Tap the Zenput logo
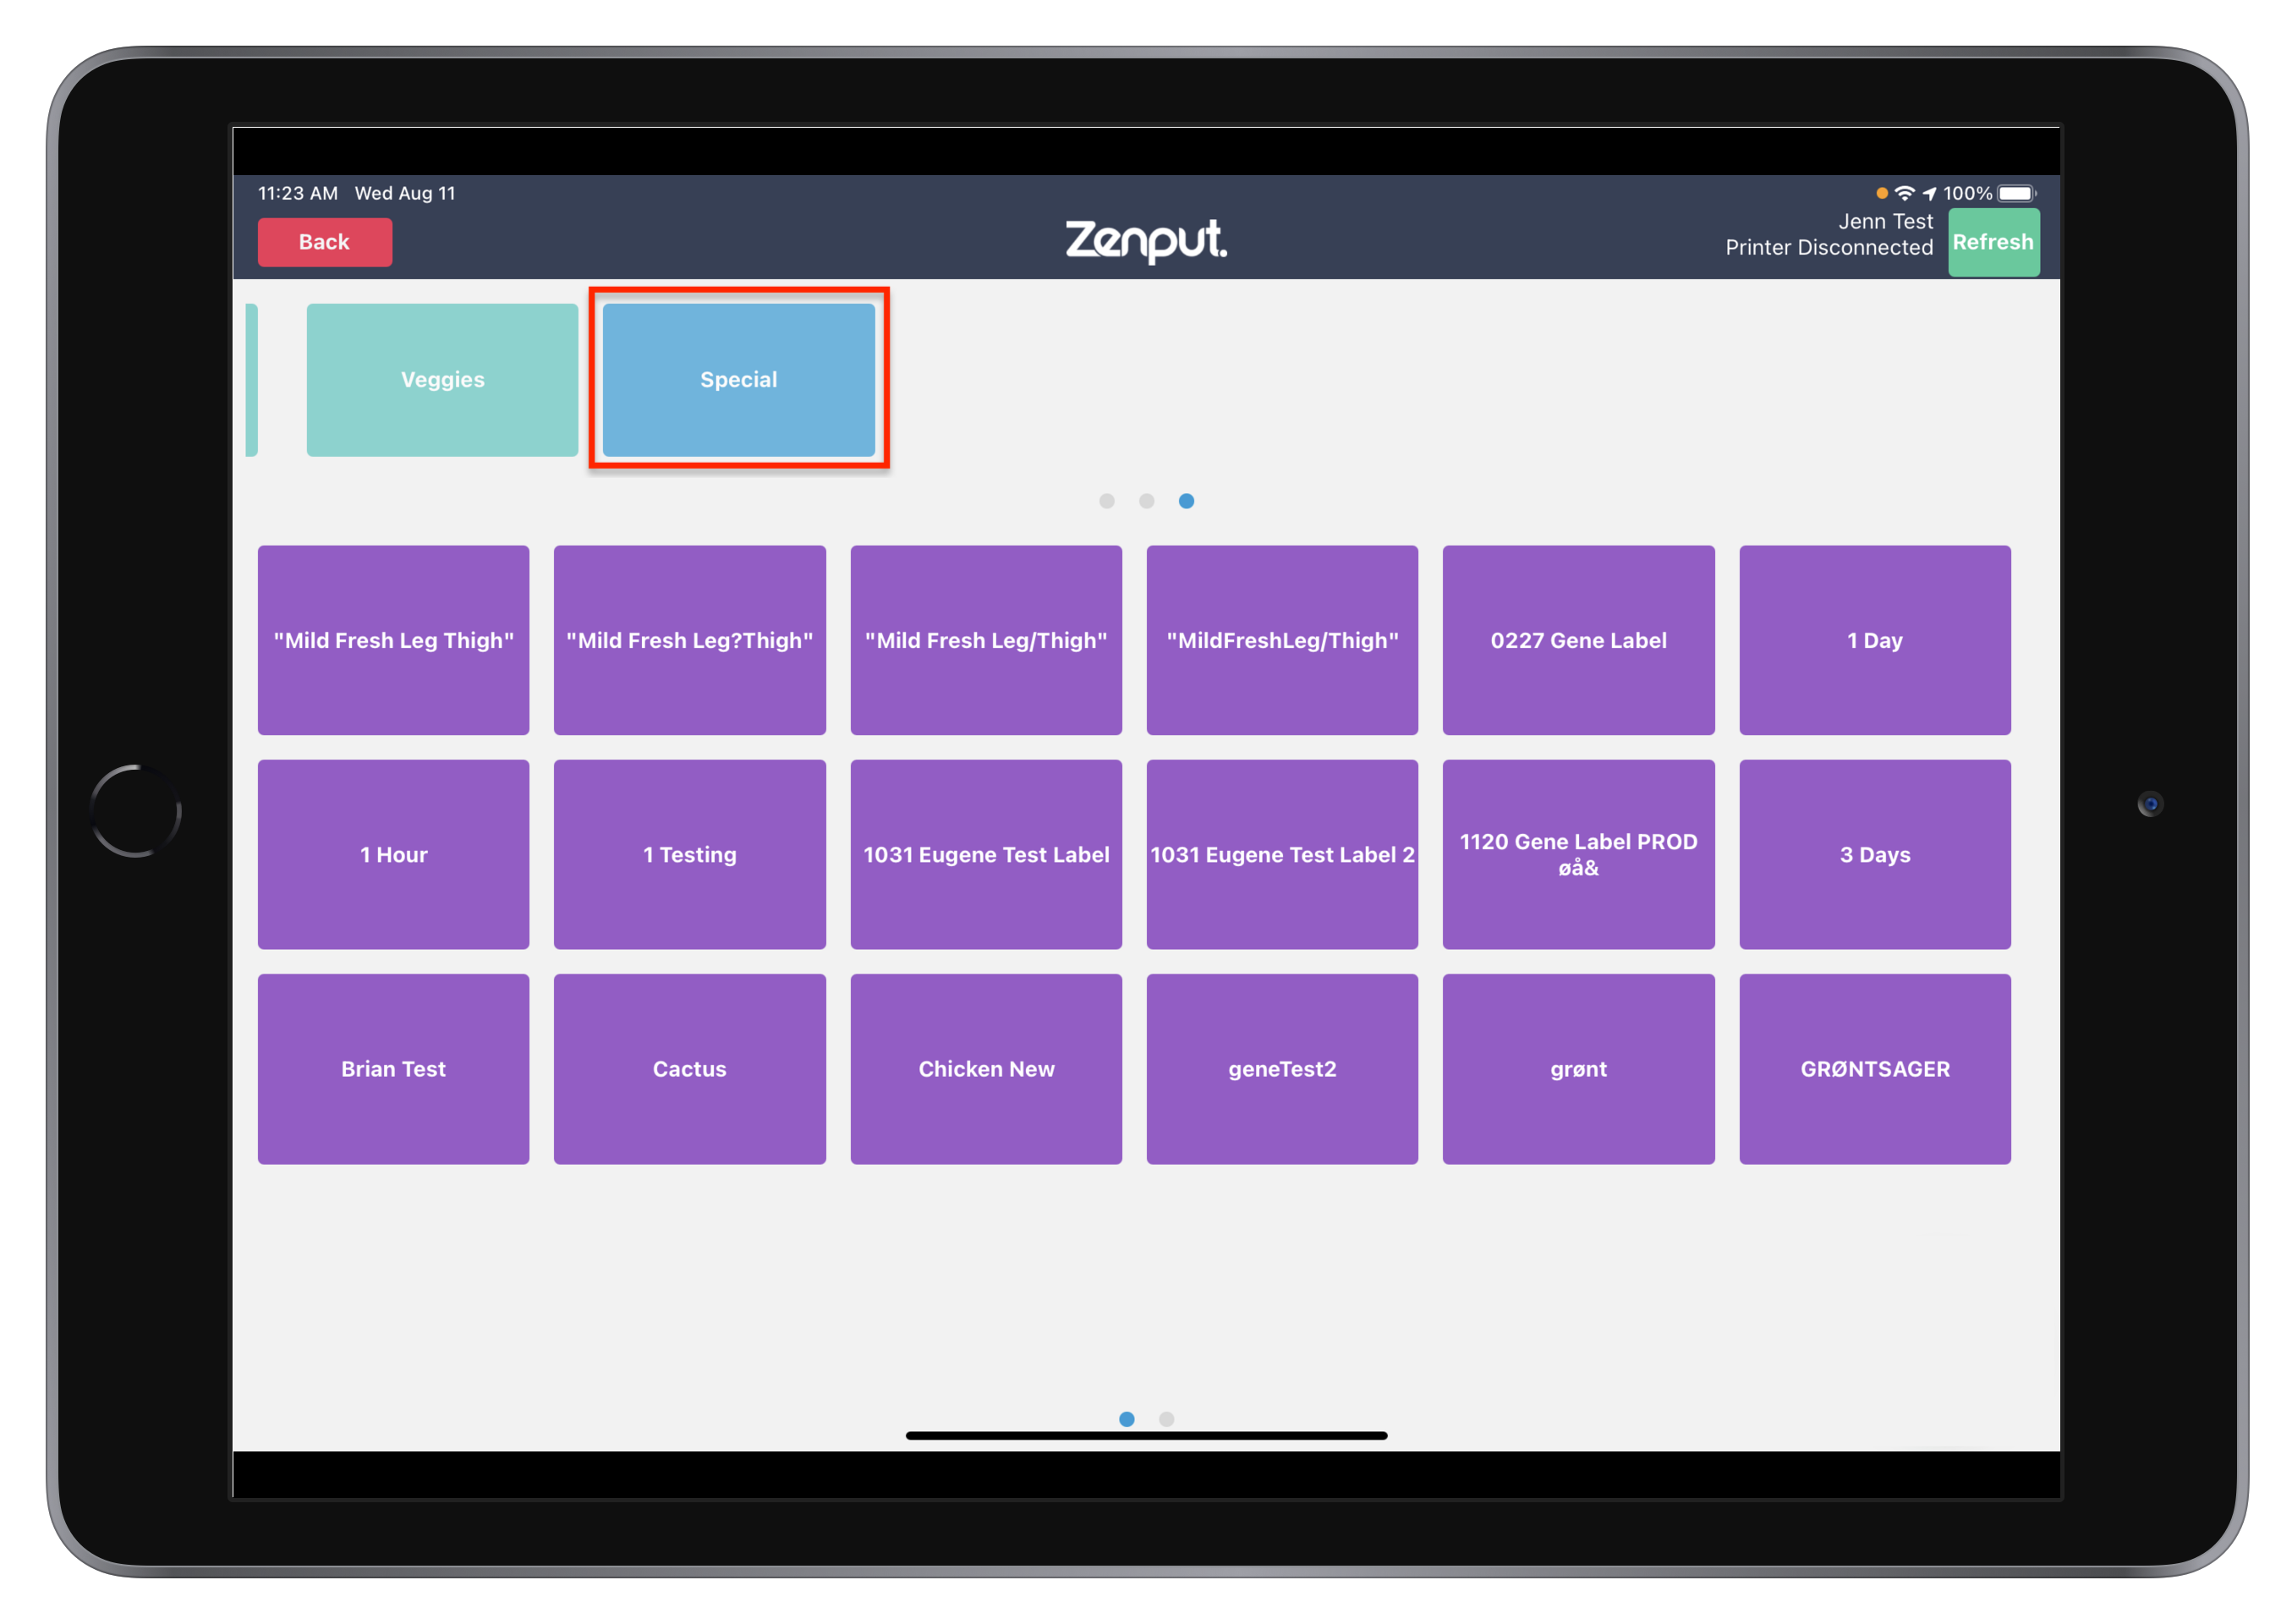 tap(1145, 241)
